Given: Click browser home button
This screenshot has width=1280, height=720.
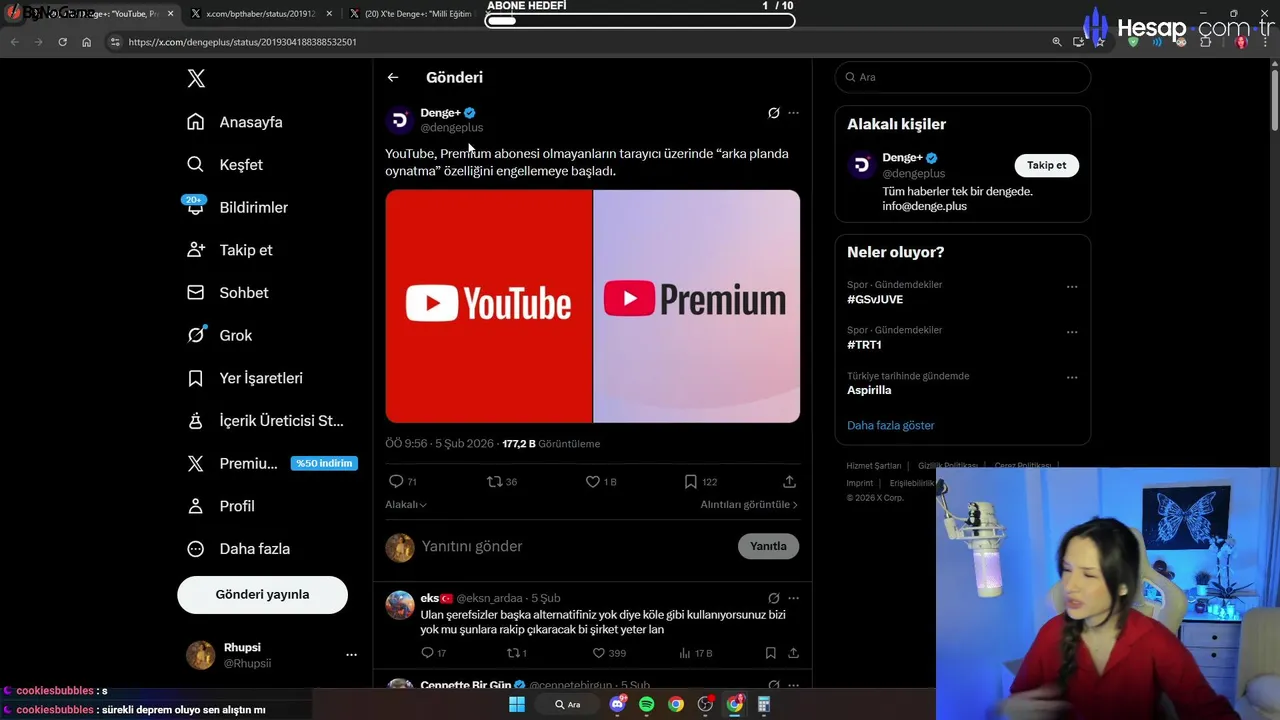Looking at the screenshot, I should pos(87,42).
